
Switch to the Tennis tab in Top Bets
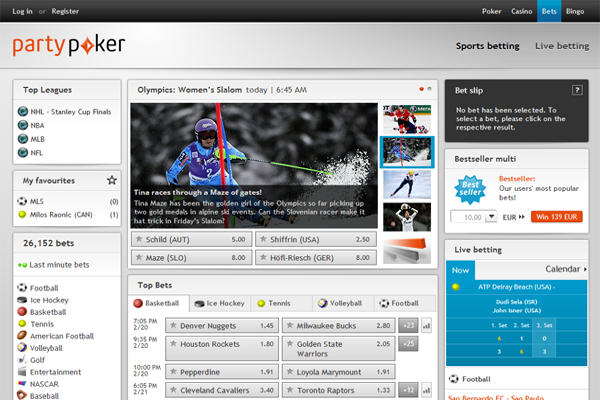[x=282, y=303]
